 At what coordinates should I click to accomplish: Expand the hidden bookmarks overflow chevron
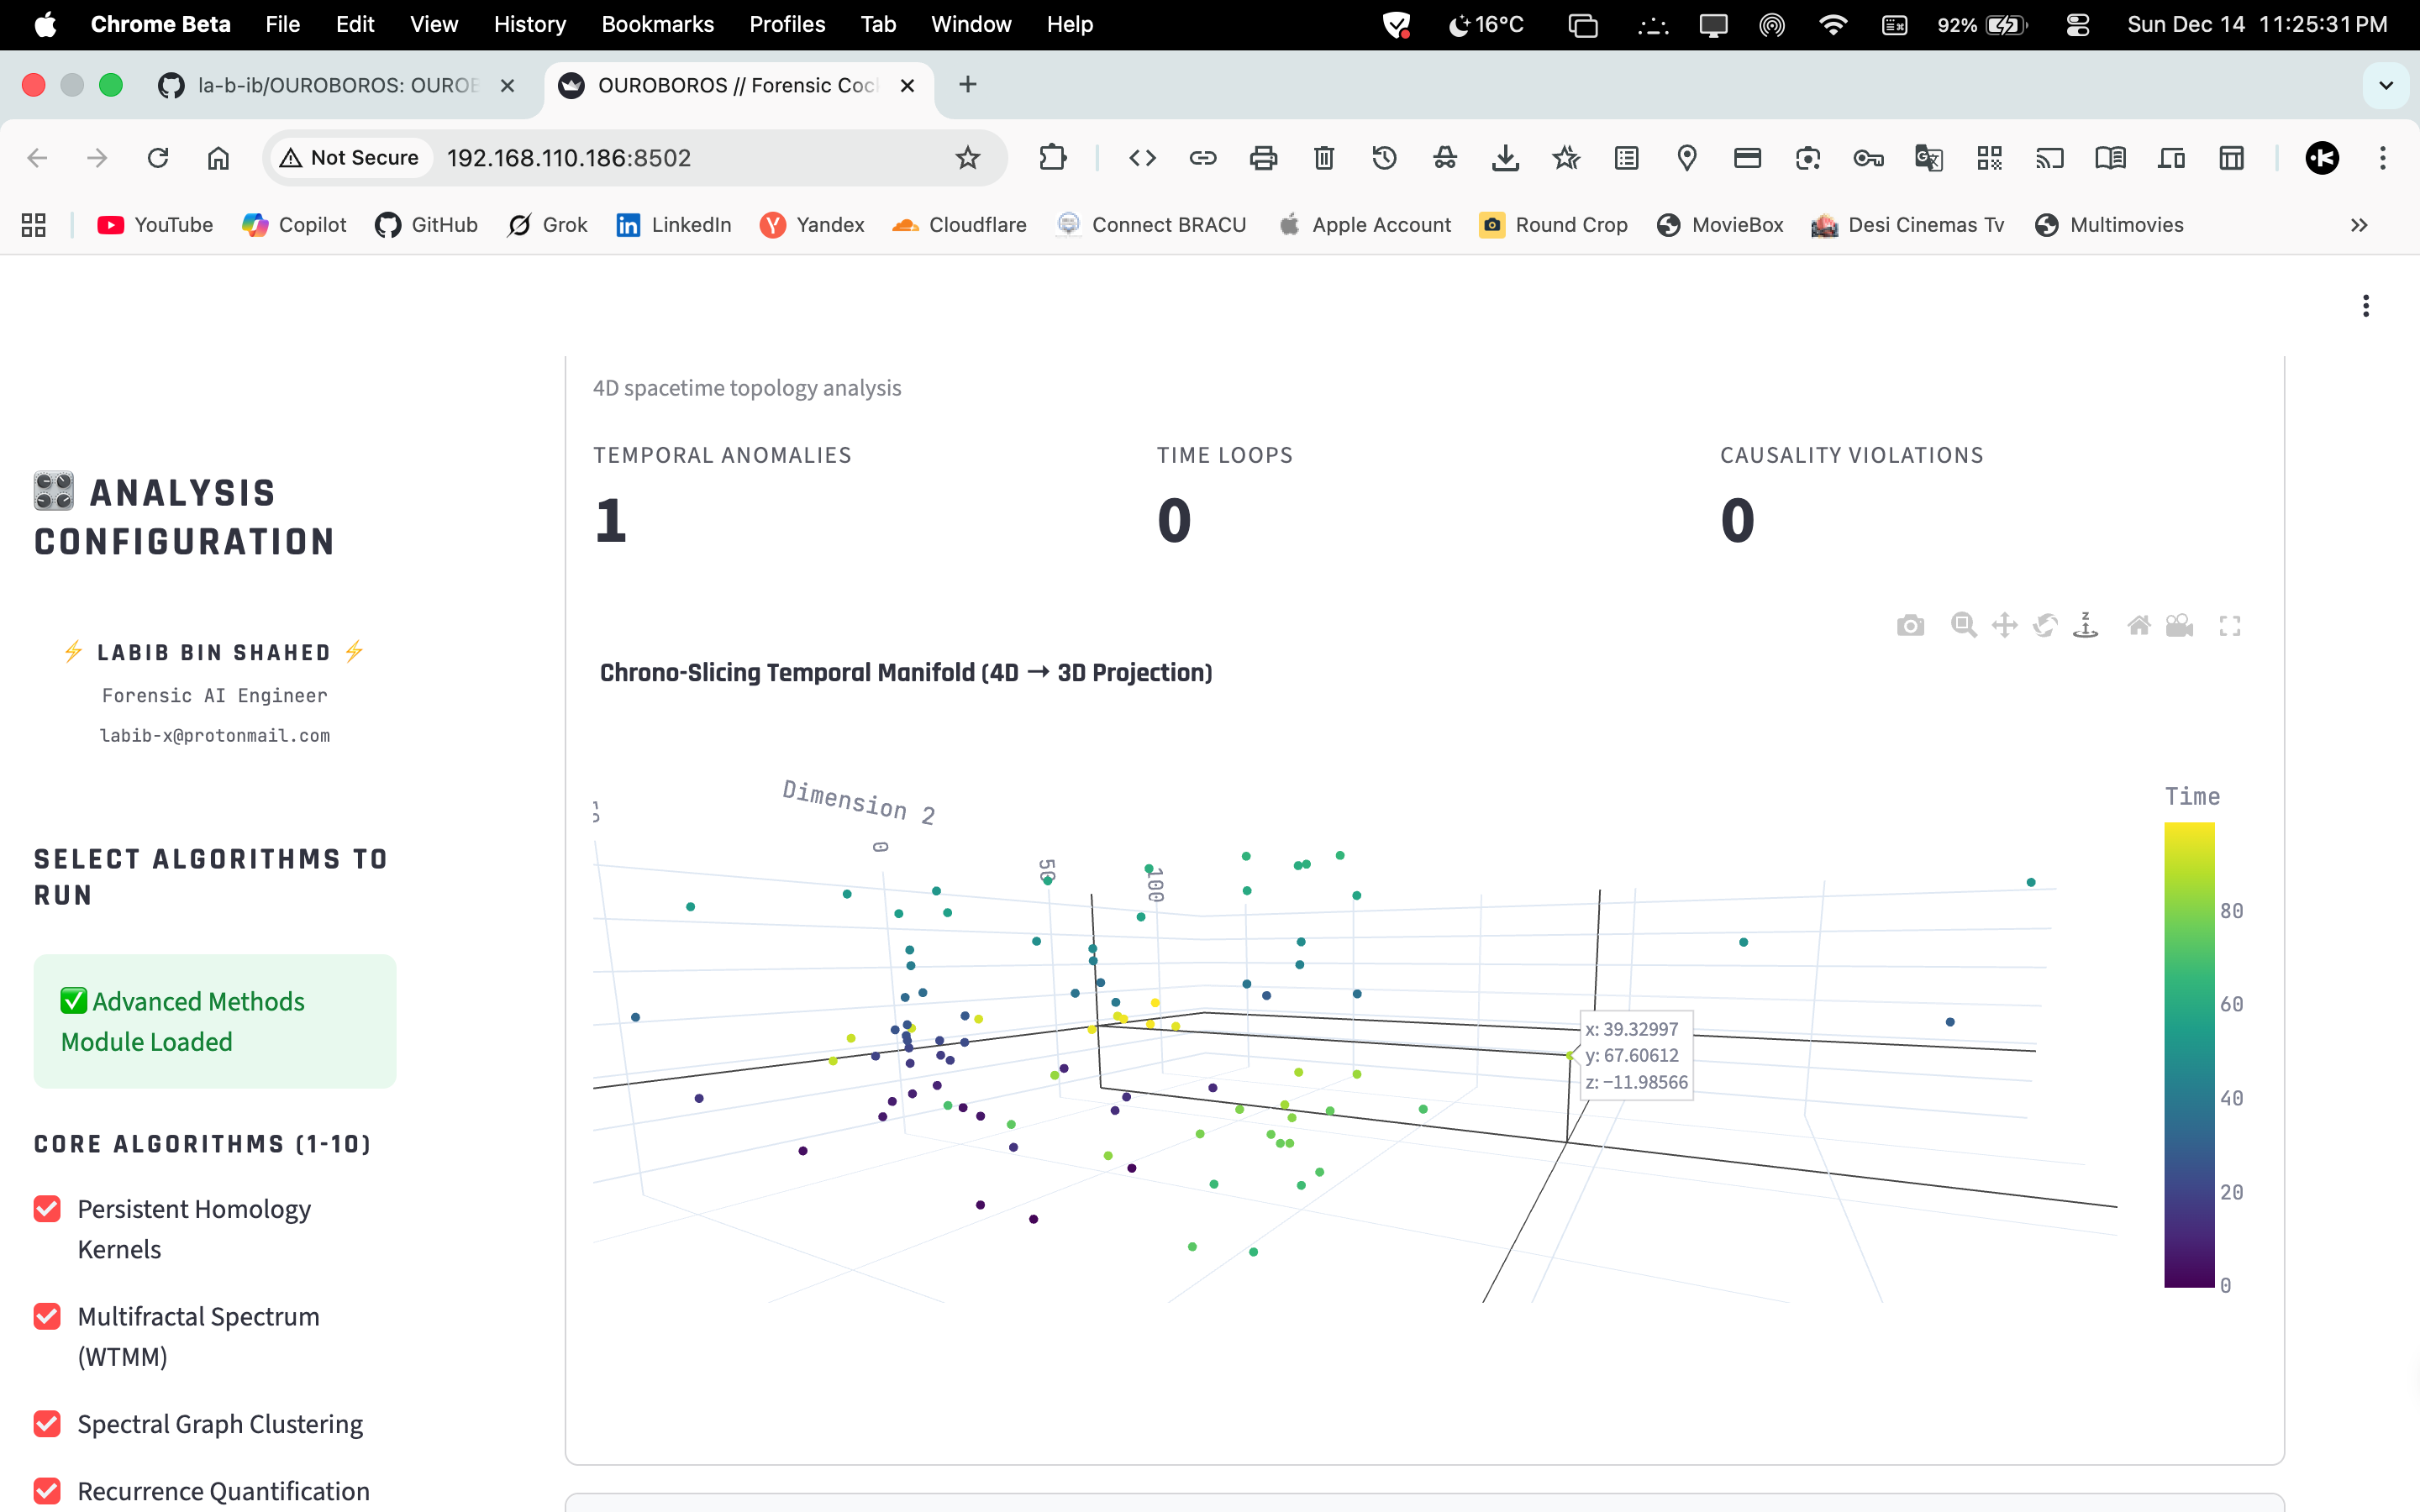coord(2359,225)
